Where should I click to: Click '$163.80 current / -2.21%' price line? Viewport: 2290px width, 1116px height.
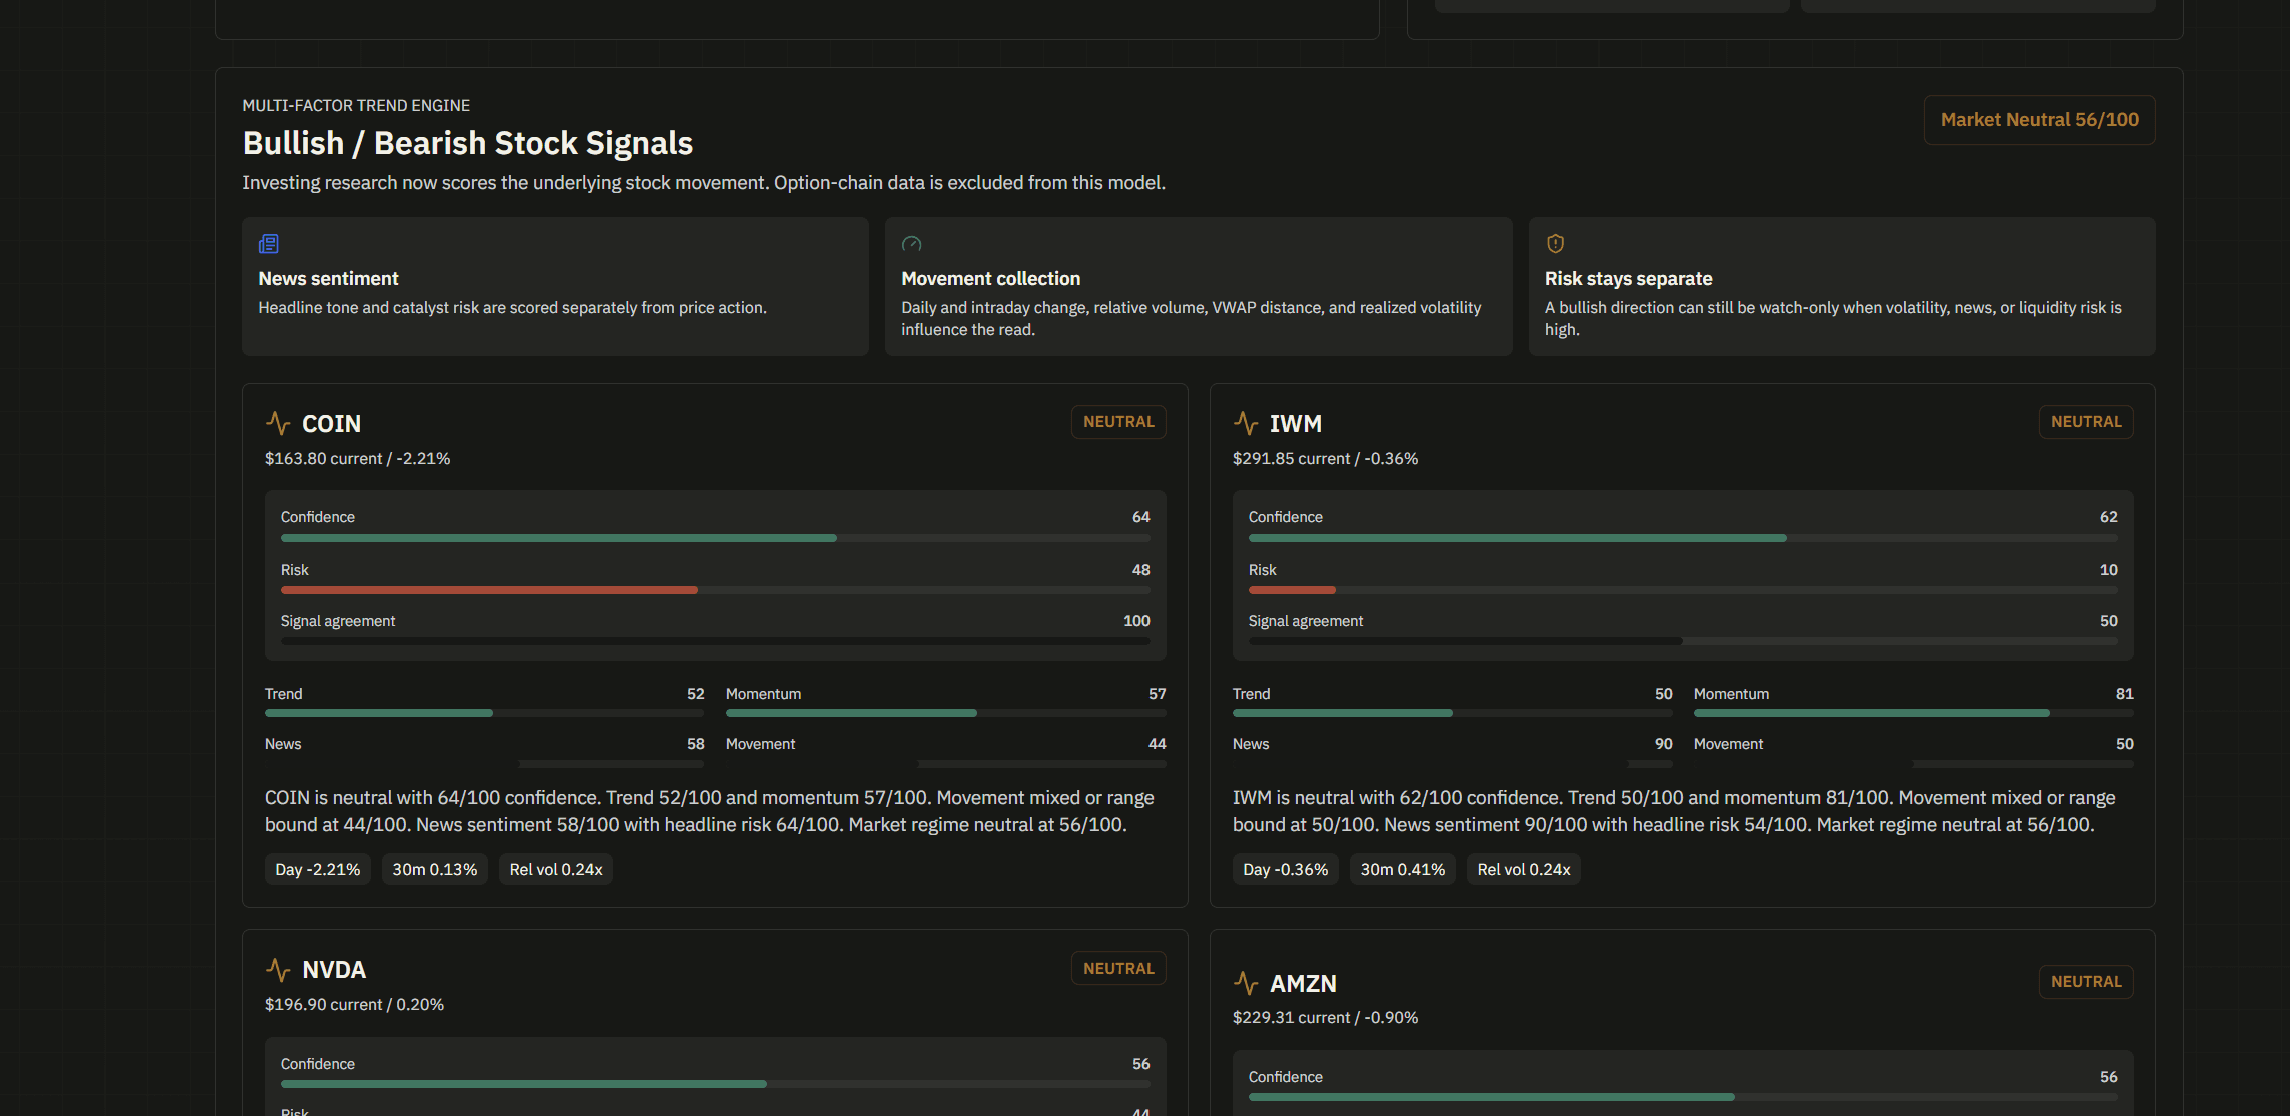[x=358, y=459]
